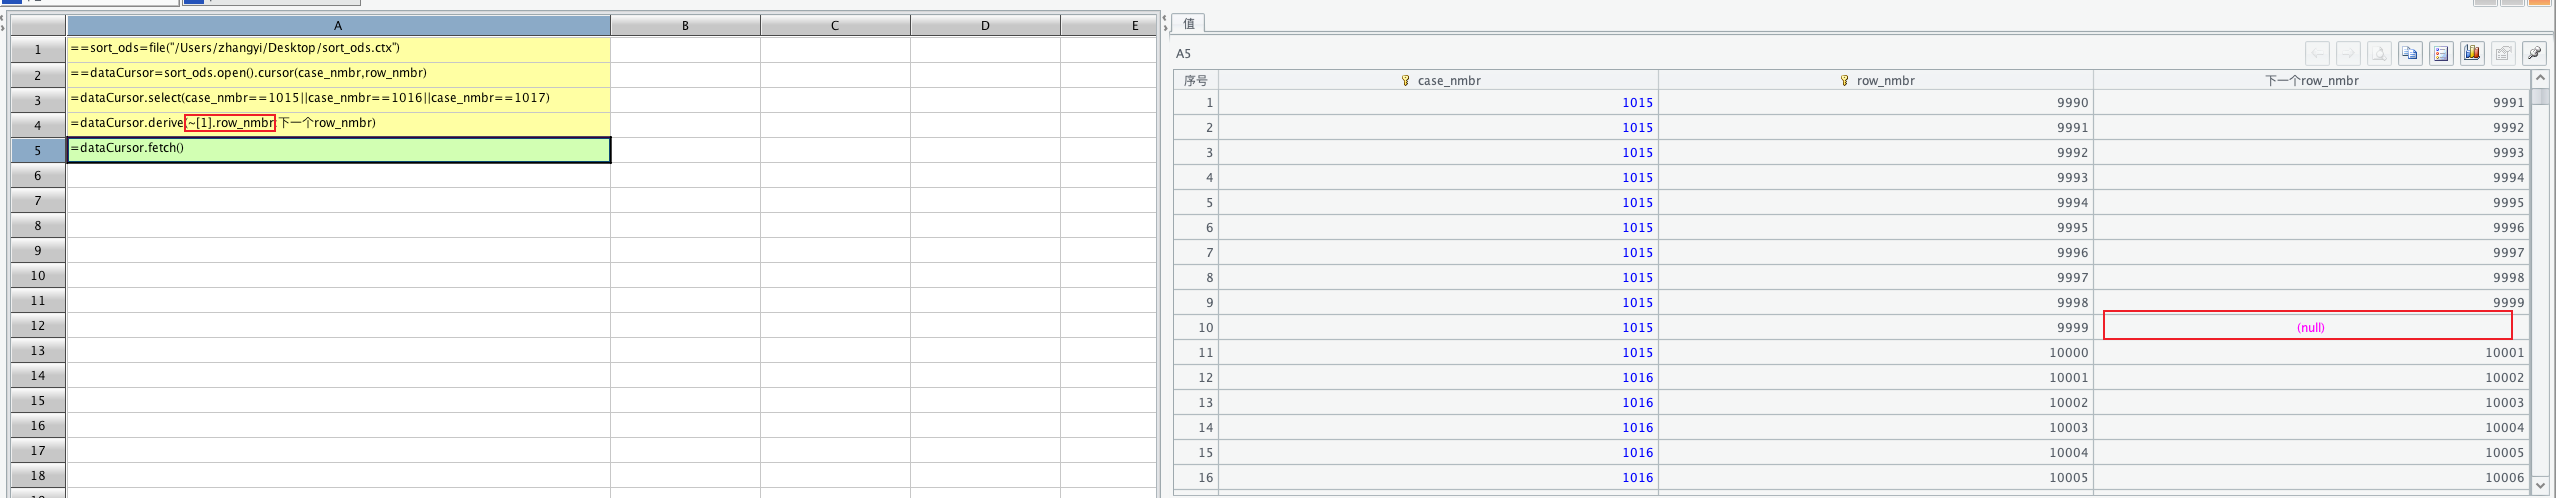Viewport: 2556px width, 498px height.
Task: Click empty cell B5 in grid
Action: tap(685, 149)
